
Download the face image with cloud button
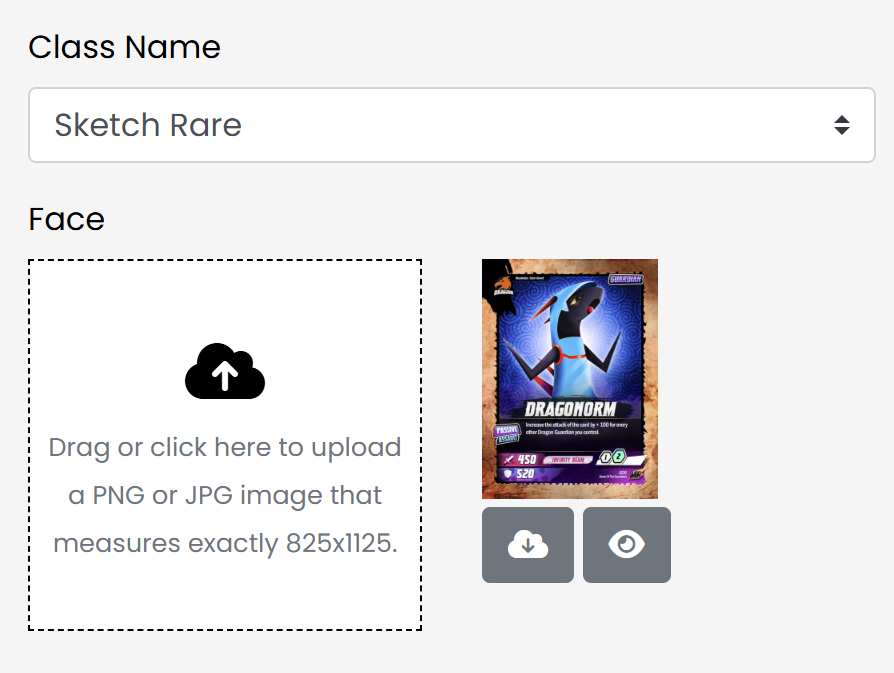point(528,545)
